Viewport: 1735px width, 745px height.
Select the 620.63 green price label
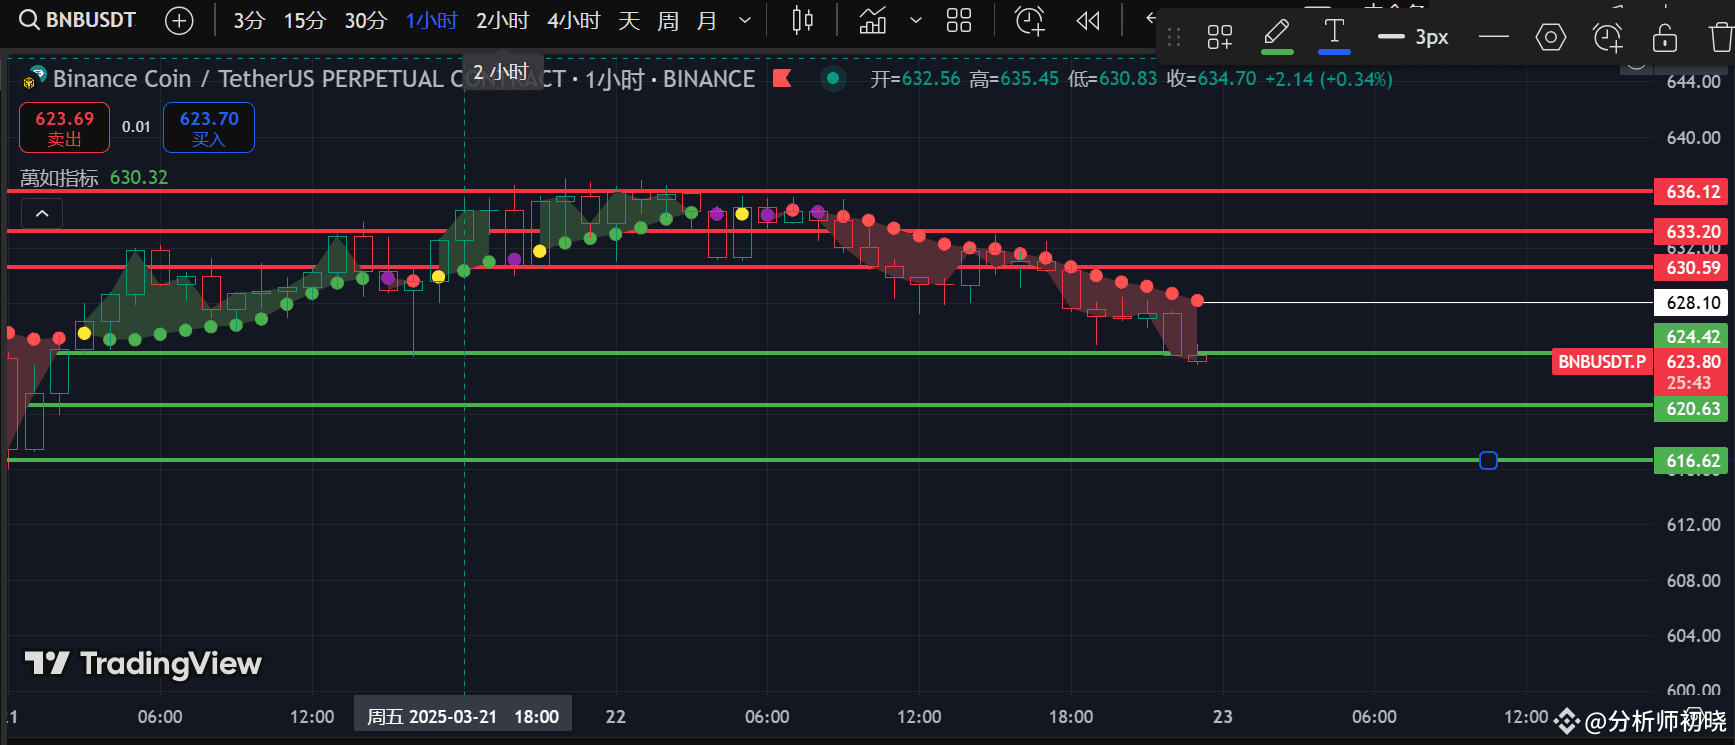[x=1693, y=409]
